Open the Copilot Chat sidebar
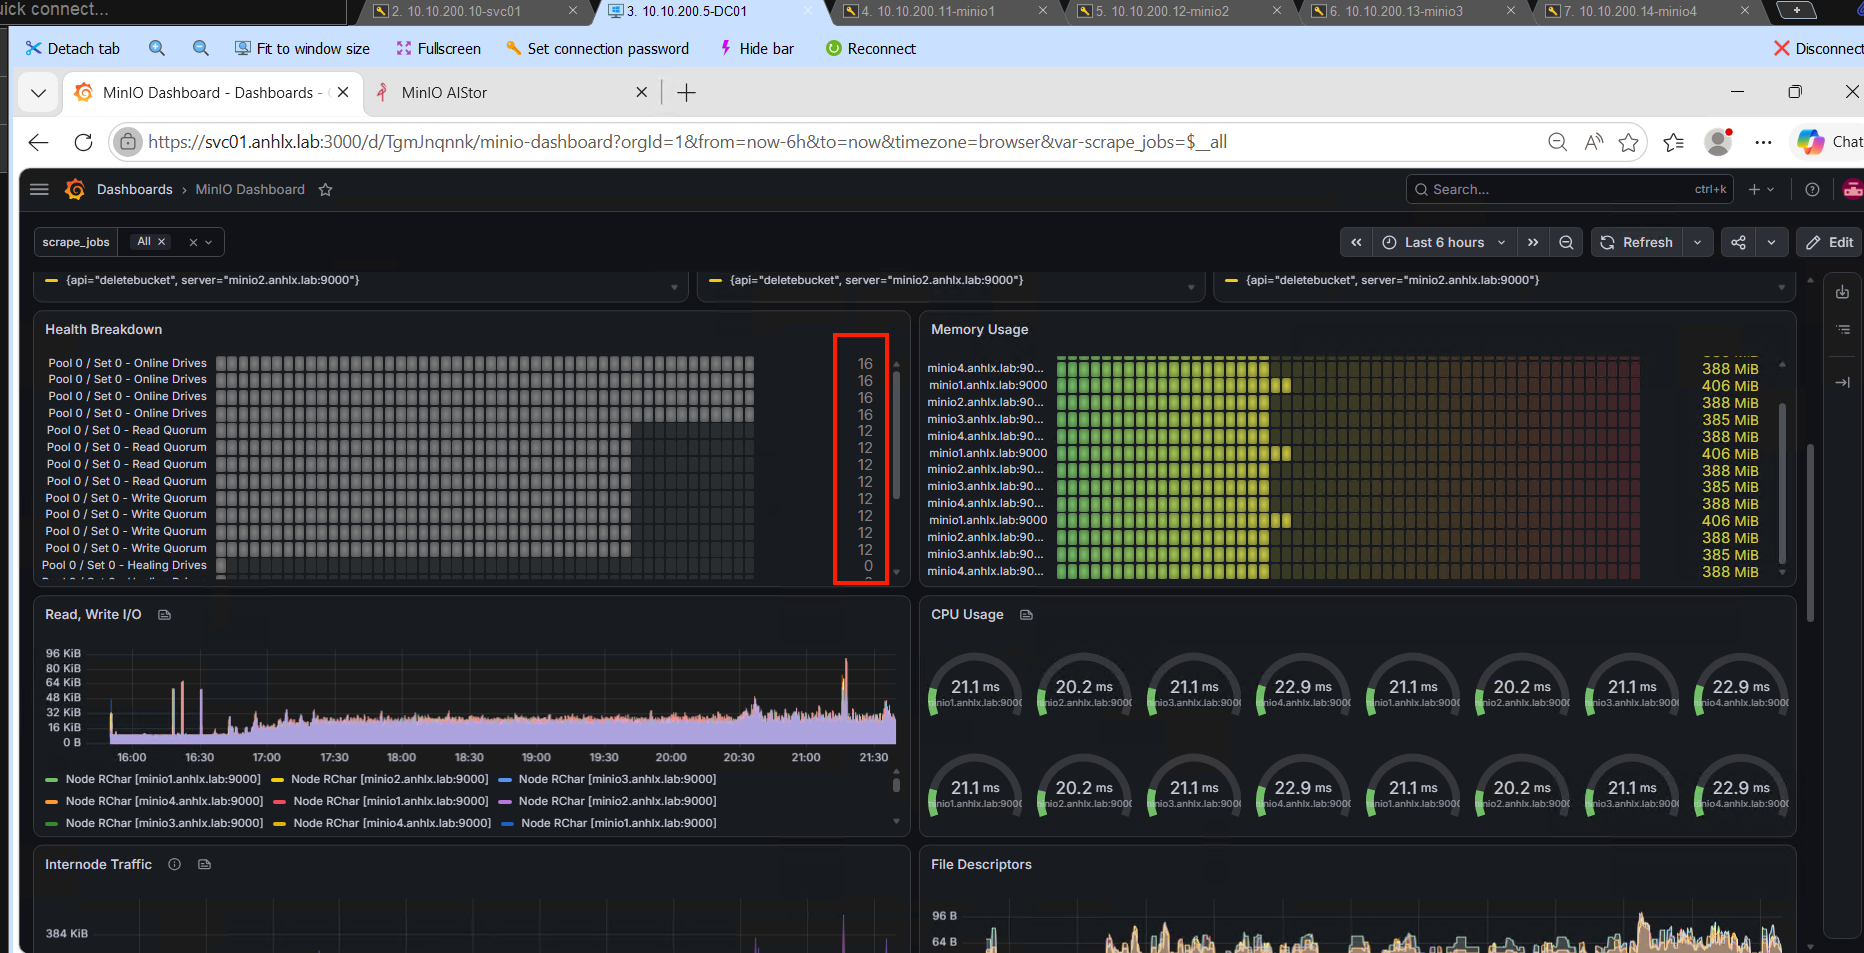The image size is (1864, 953). click(x=1829, y=142)
